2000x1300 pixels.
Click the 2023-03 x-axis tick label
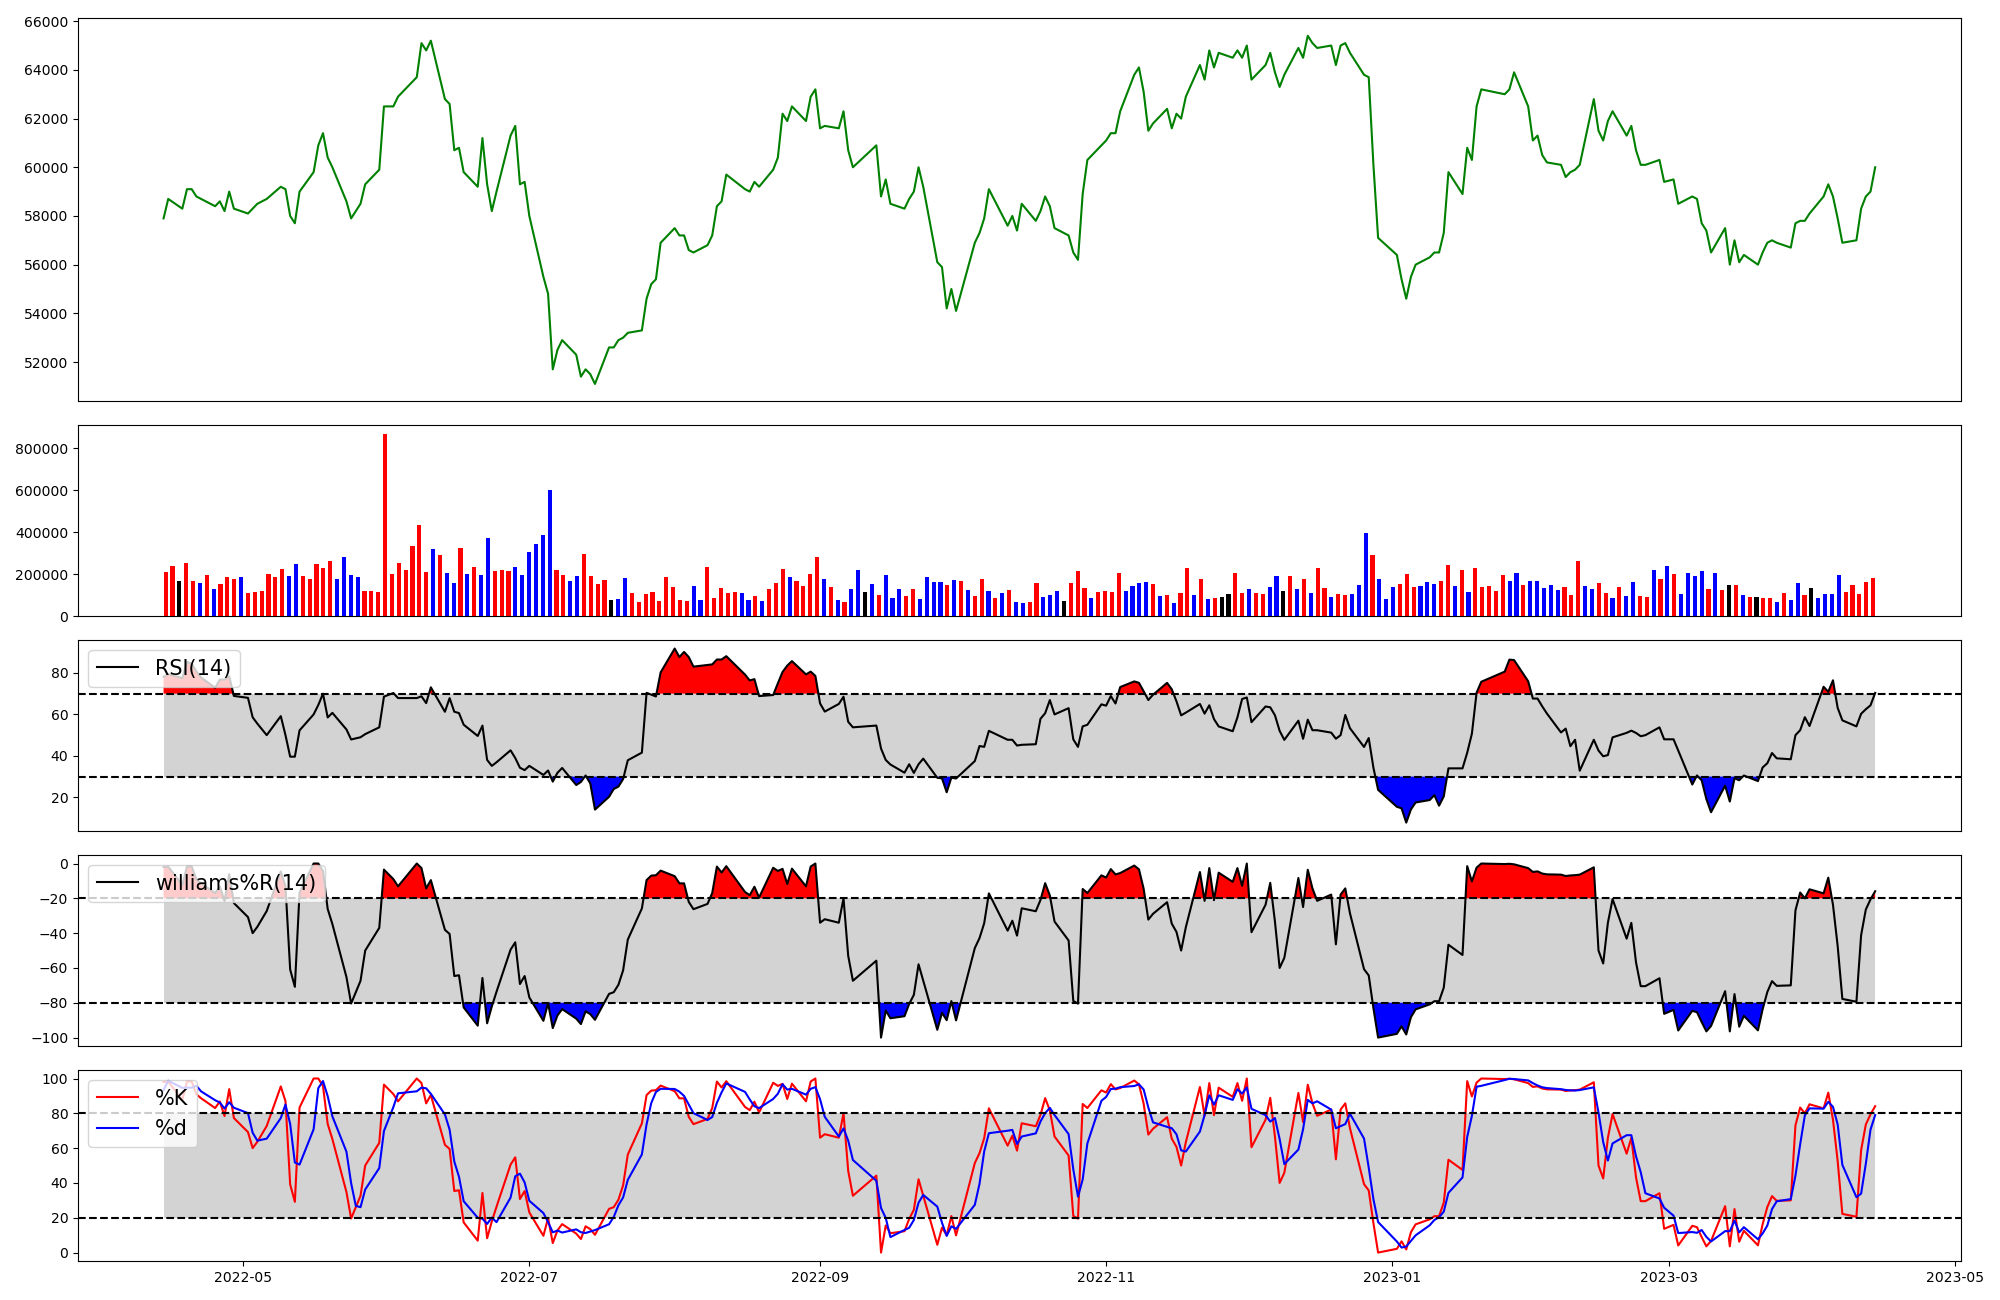[x=1669, y=1277]
